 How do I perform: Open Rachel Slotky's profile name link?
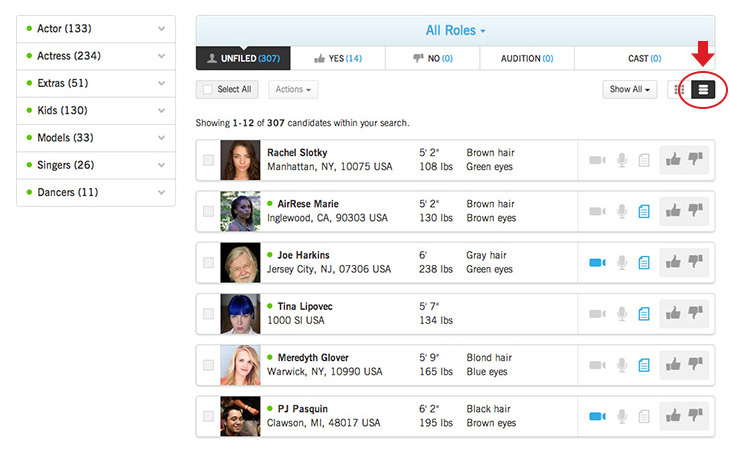pyautogui.click(x=297, y=153)
